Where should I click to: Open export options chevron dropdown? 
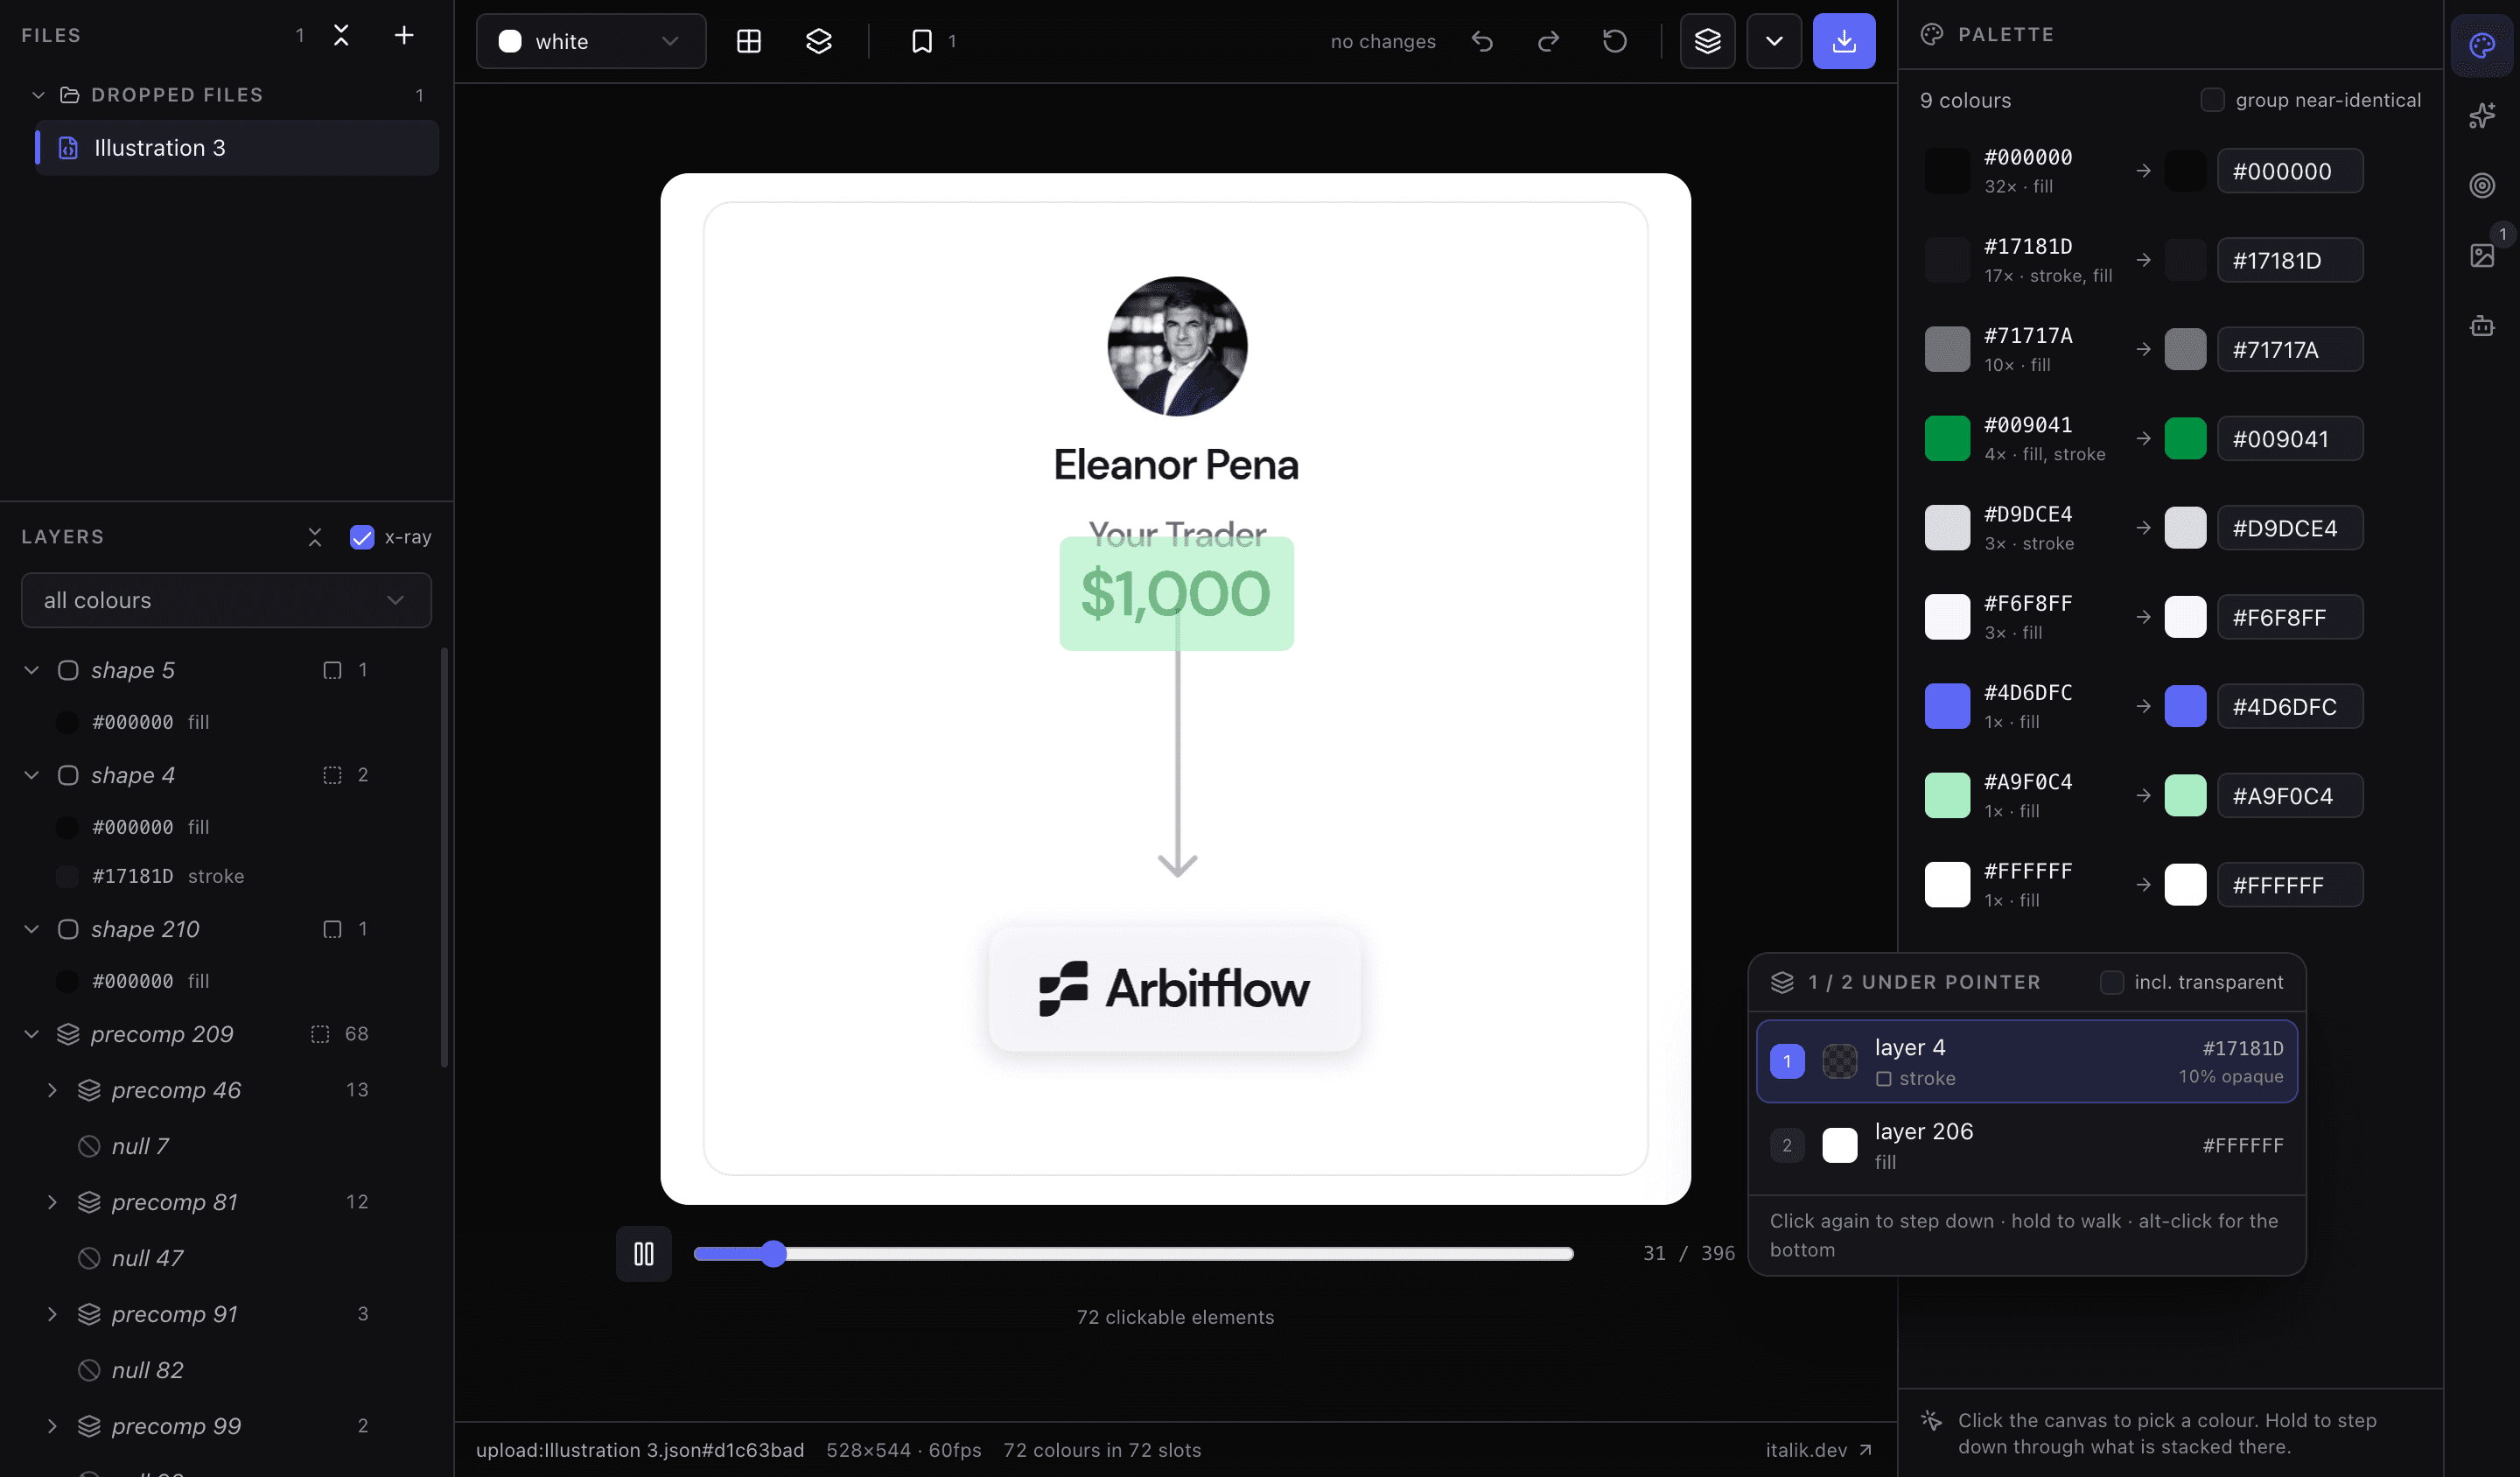[1774, 41]
